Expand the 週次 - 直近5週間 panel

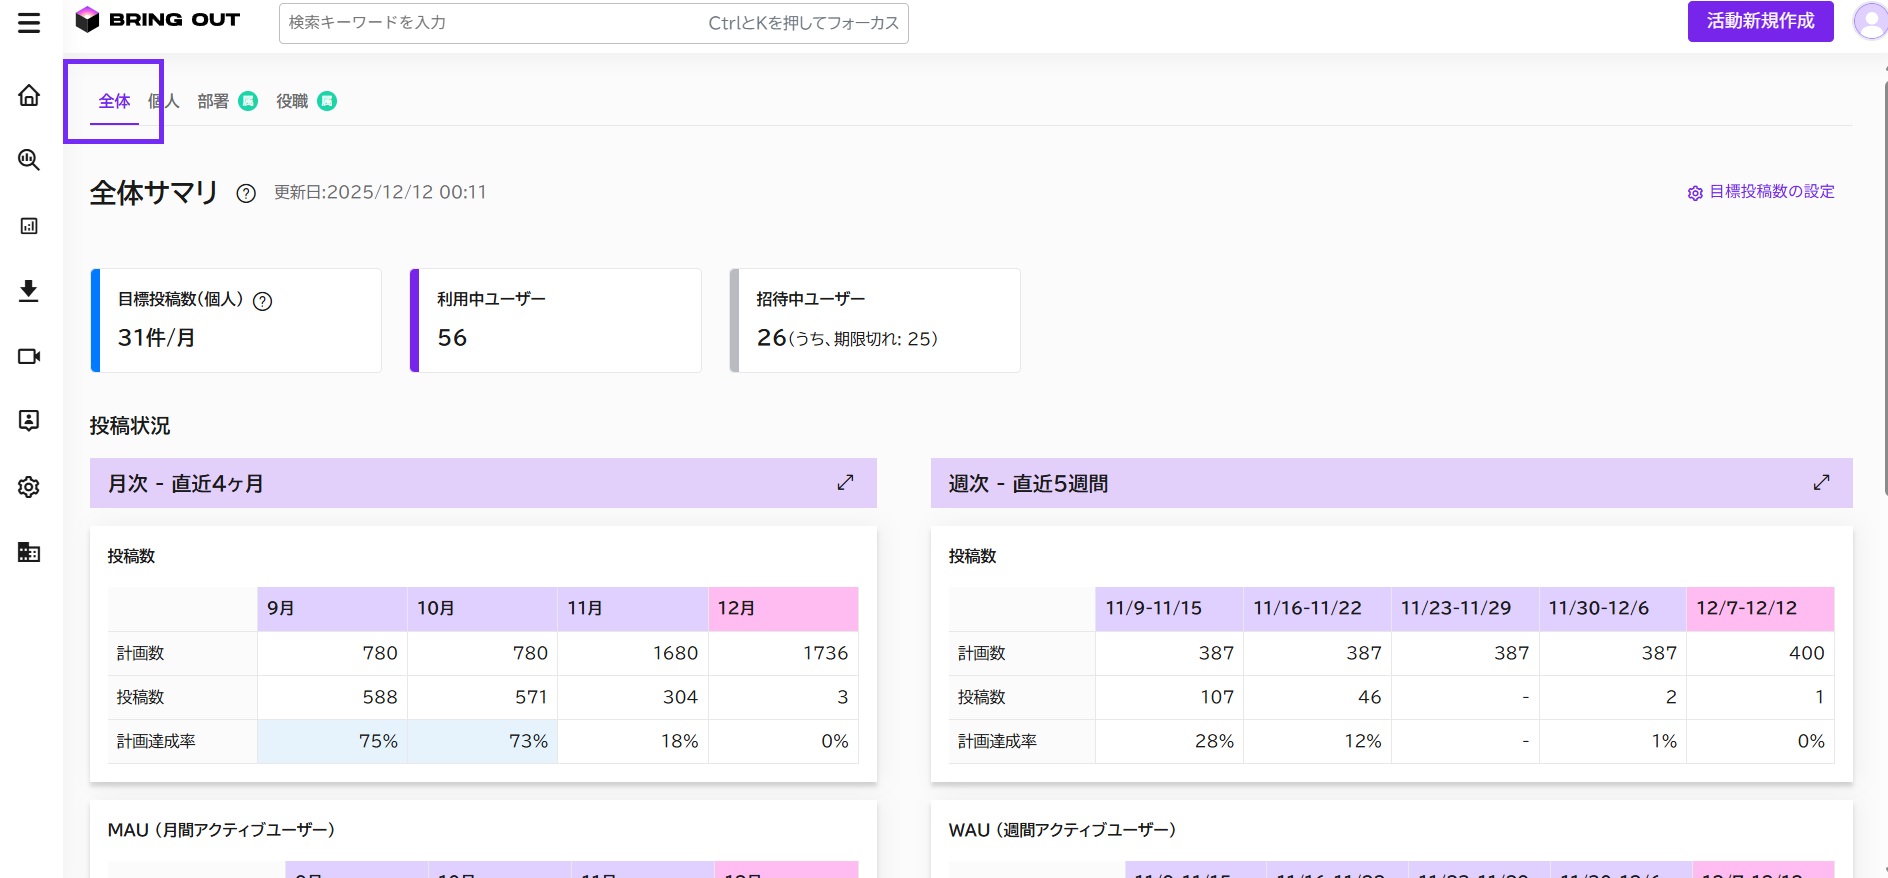pos(1821,482)
